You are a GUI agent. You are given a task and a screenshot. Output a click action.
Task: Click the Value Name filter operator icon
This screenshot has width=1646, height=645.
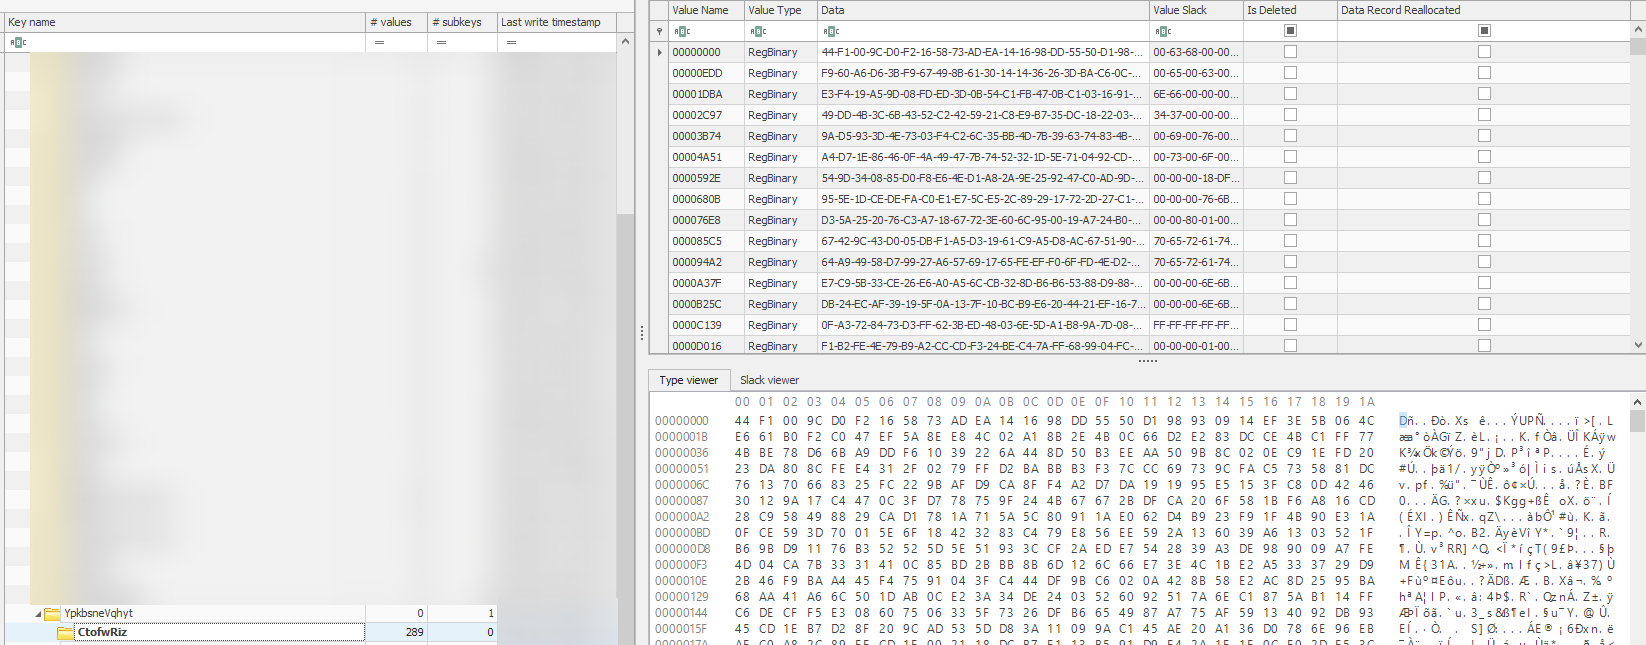tap(682, 31)
